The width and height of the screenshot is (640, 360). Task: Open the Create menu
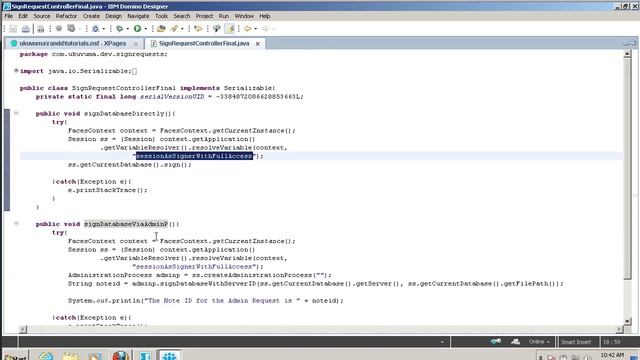pyautogui.click(x=91, y=16)
